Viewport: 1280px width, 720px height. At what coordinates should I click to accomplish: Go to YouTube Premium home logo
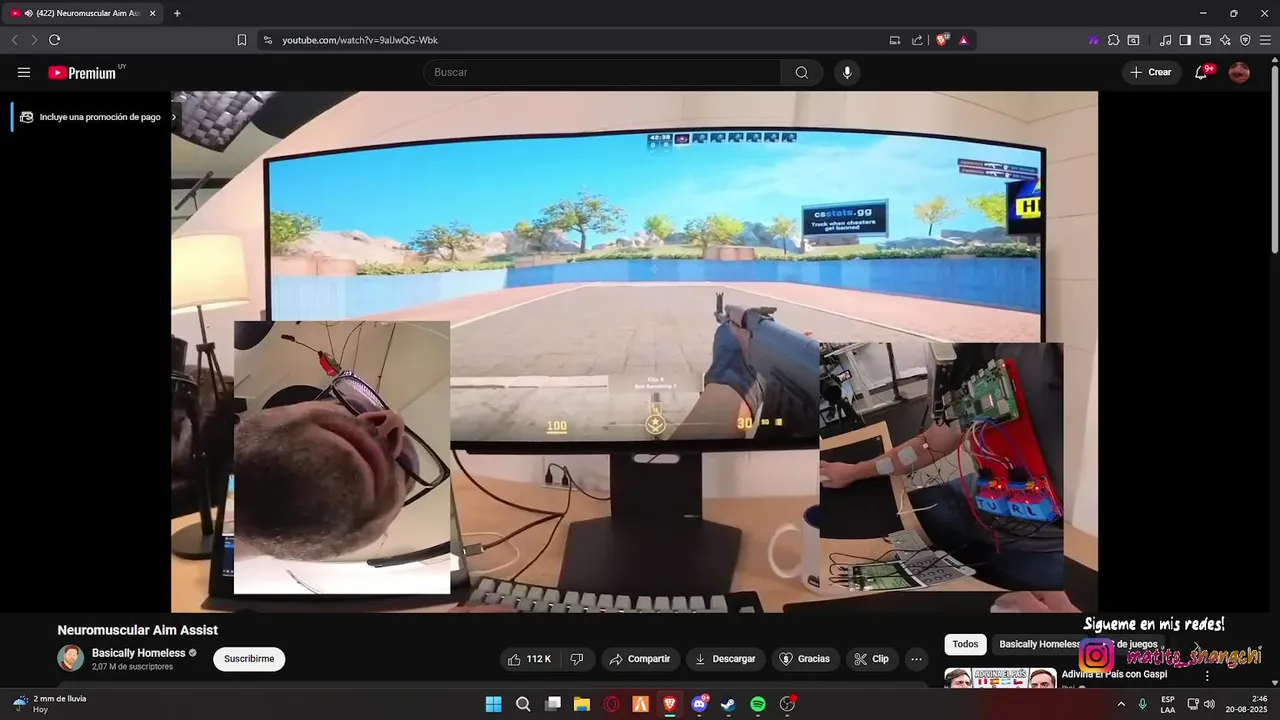(x=82, y=73)
